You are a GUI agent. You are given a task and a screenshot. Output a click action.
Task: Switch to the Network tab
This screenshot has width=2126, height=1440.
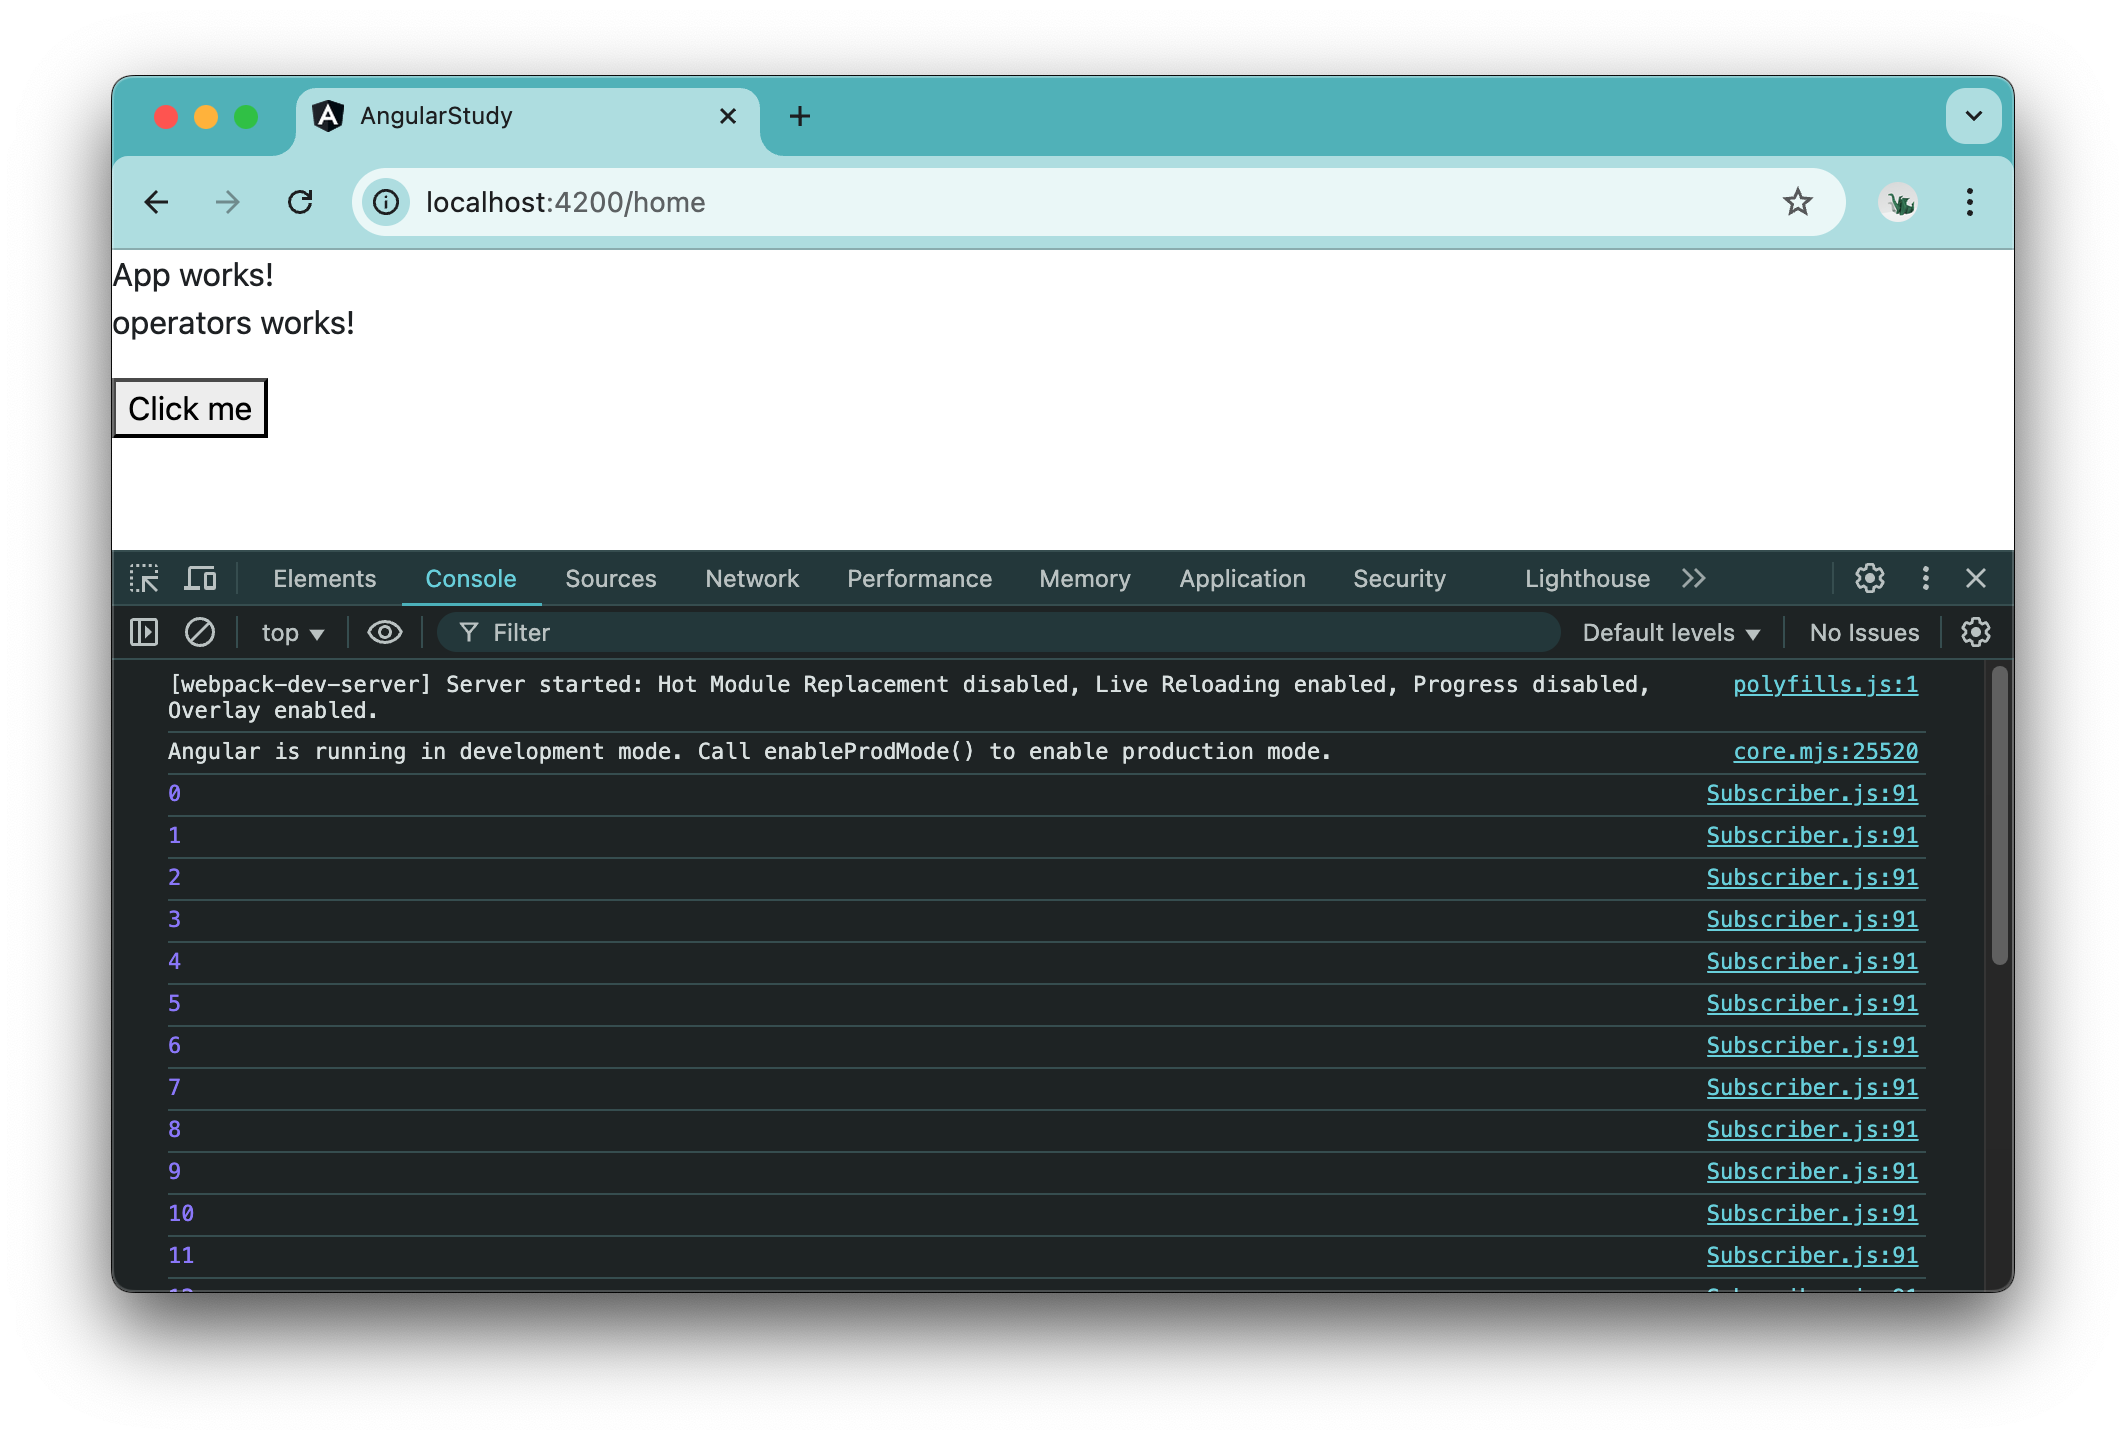tap(751, 578)
